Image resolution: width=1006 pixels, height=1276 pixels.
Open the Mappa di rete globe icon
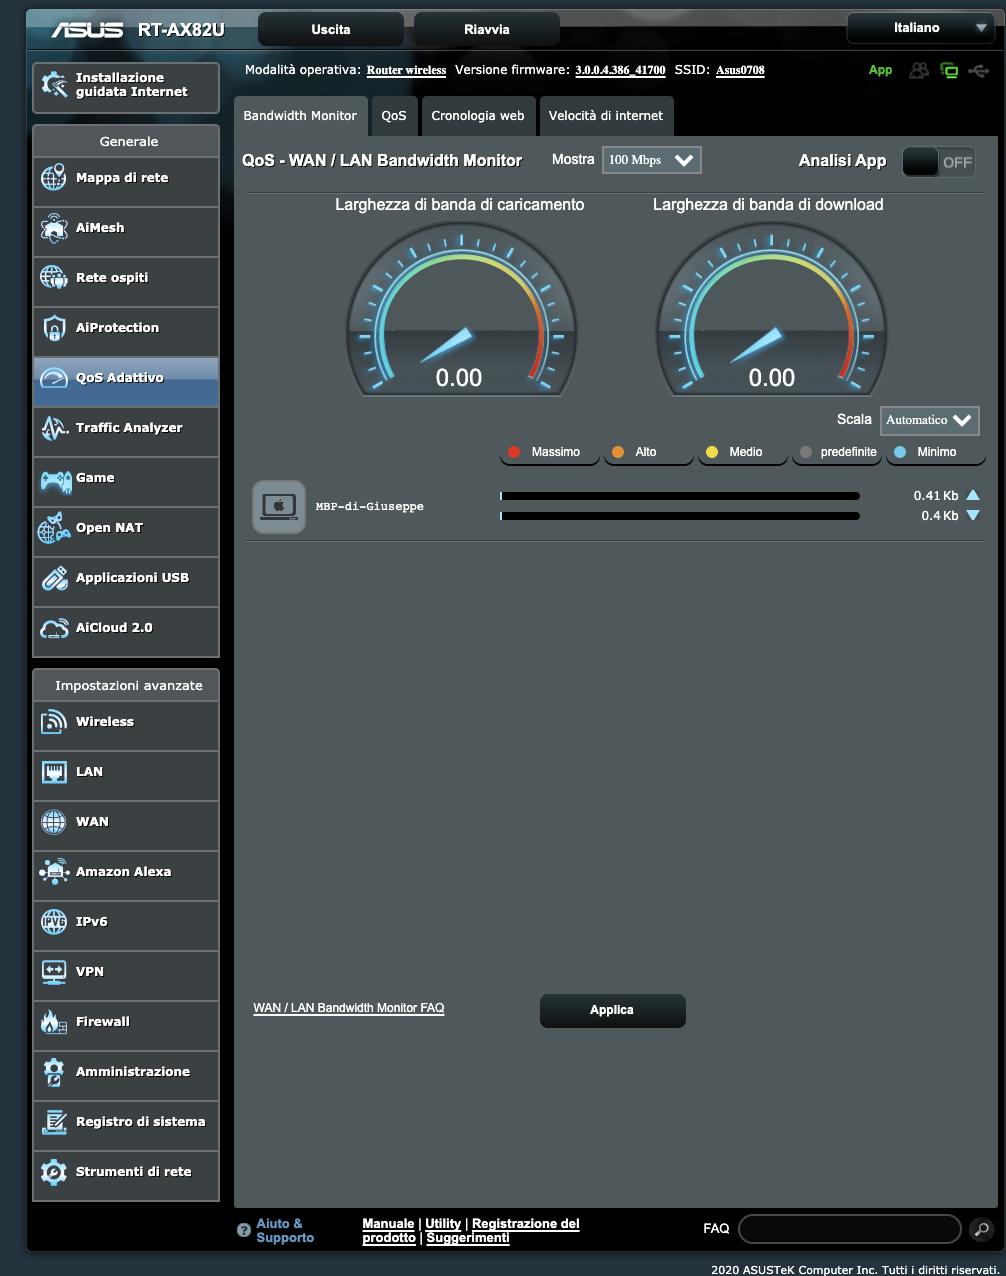click(54, 177)
